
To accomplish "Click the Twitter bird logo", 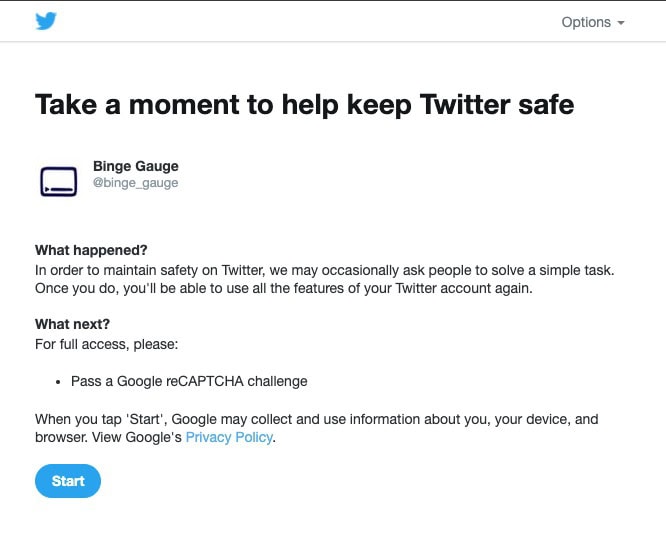I will pyautogui.click(x=46, y=21).
